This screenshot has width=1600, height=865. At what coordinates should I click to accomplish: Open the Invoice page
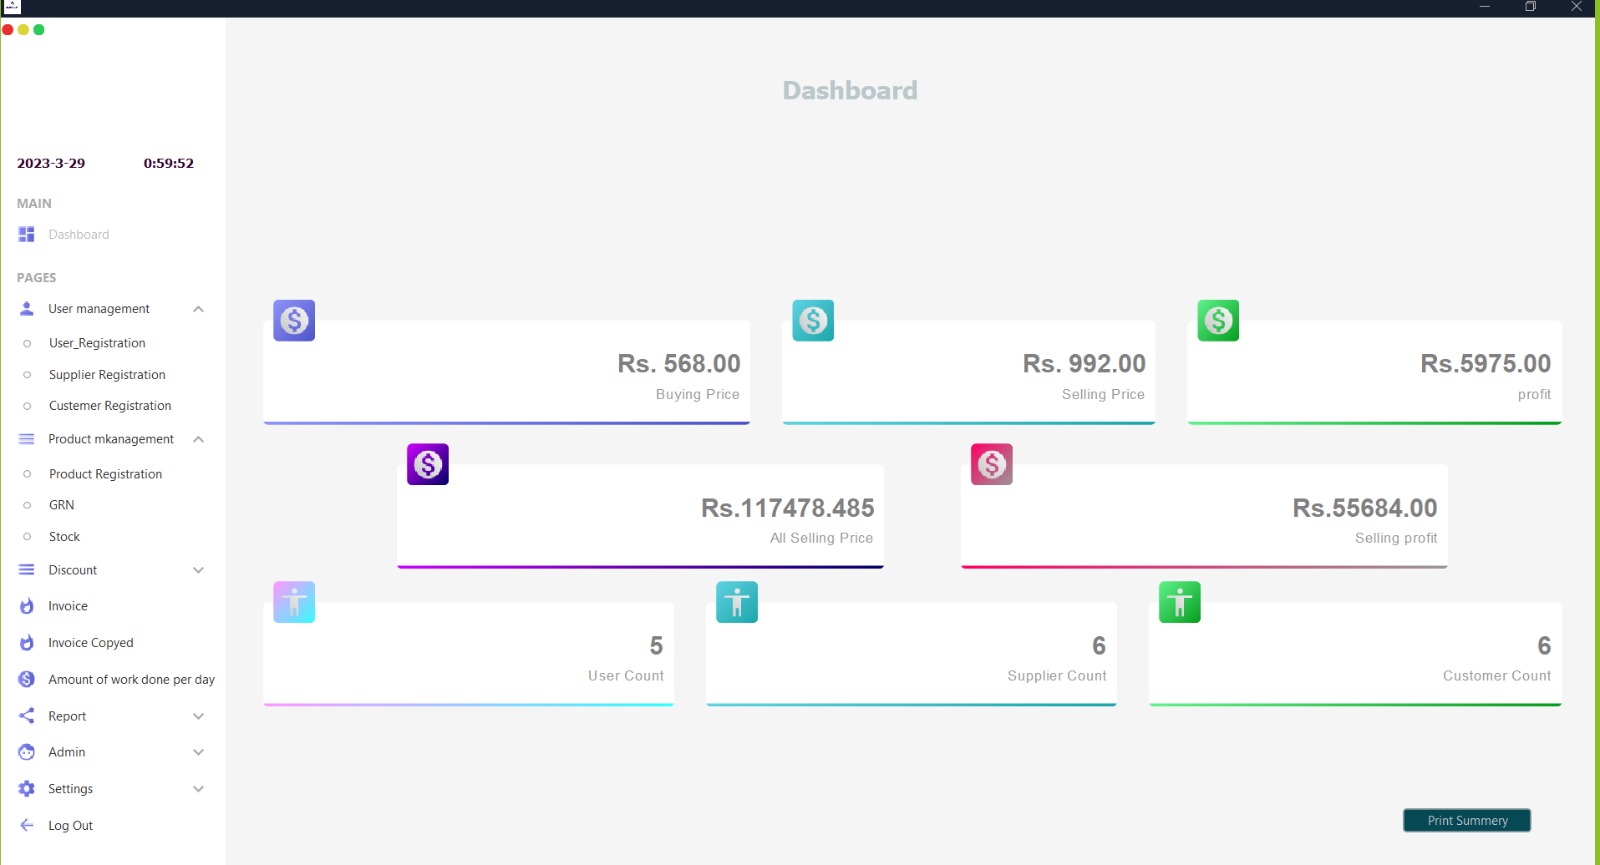point(68,606)
